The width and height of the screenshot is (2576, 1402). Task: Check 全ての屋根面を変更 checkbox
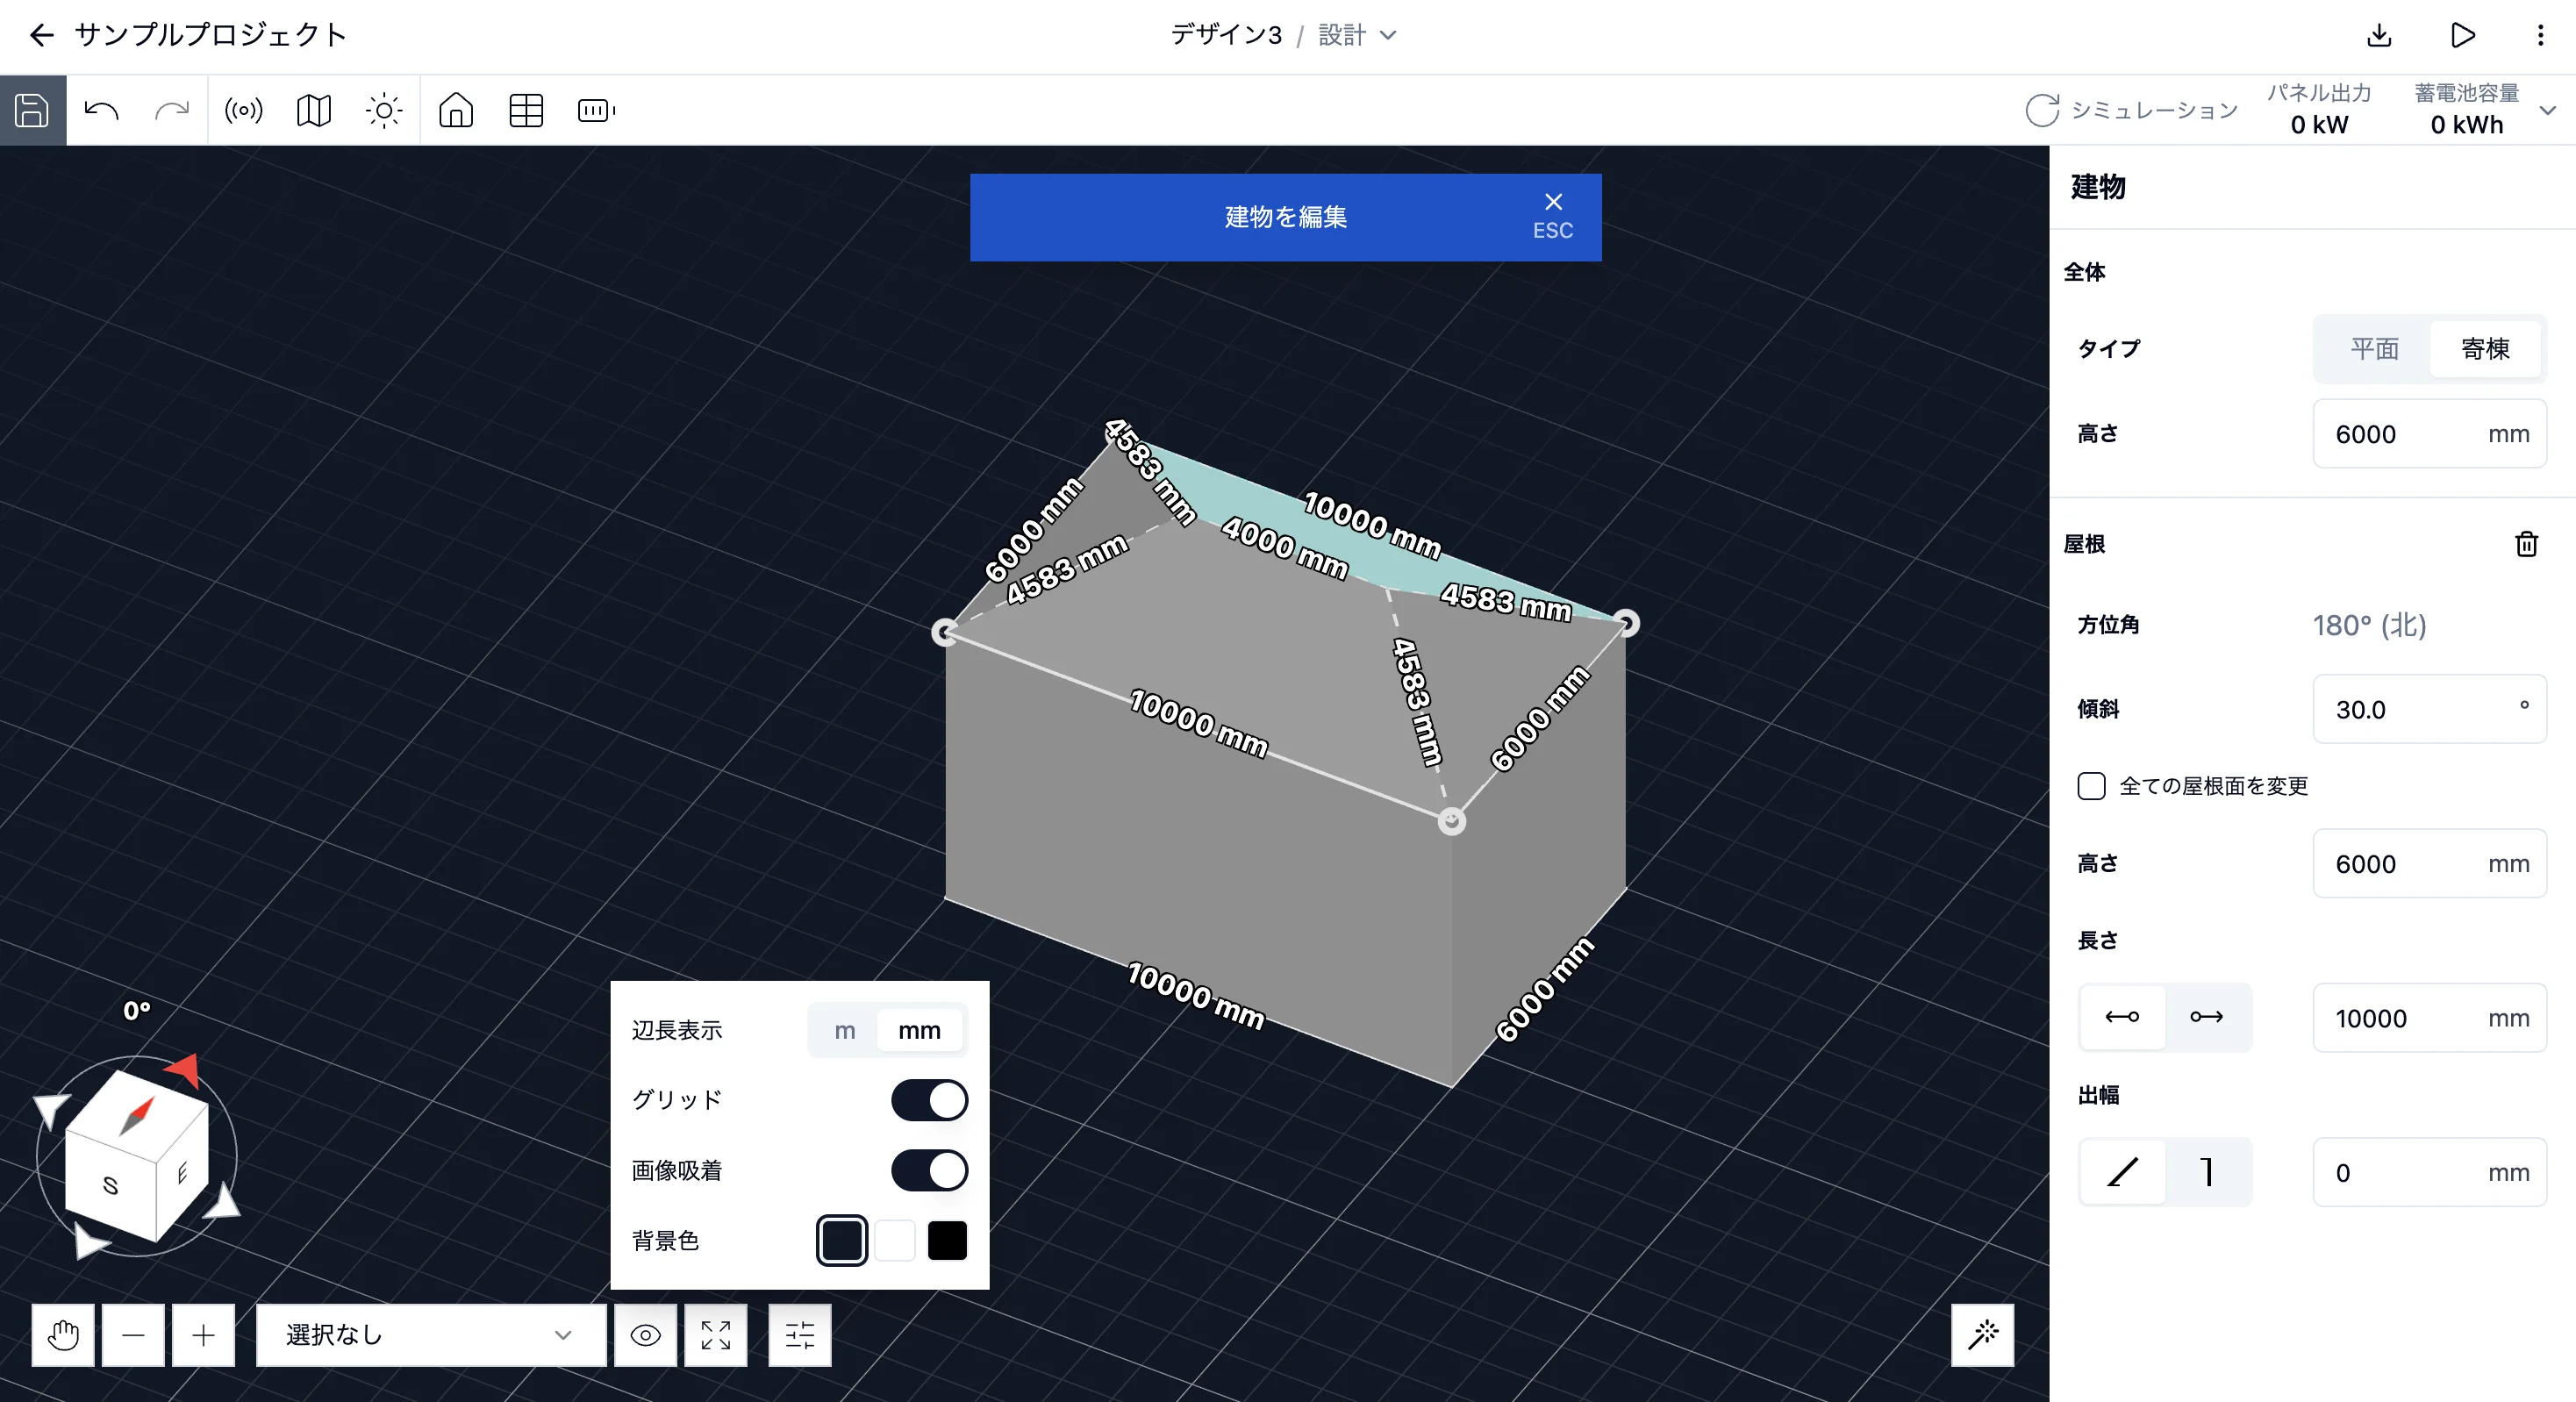[x=2091, y=786]
